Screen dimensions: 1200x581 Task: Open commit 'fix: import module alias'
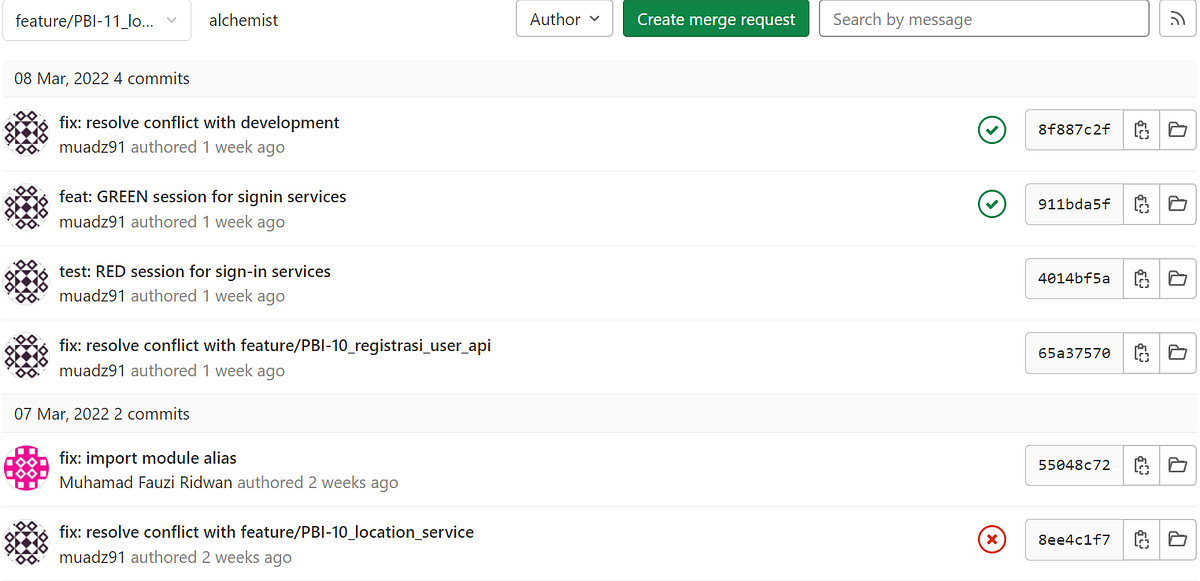(148, 459)
